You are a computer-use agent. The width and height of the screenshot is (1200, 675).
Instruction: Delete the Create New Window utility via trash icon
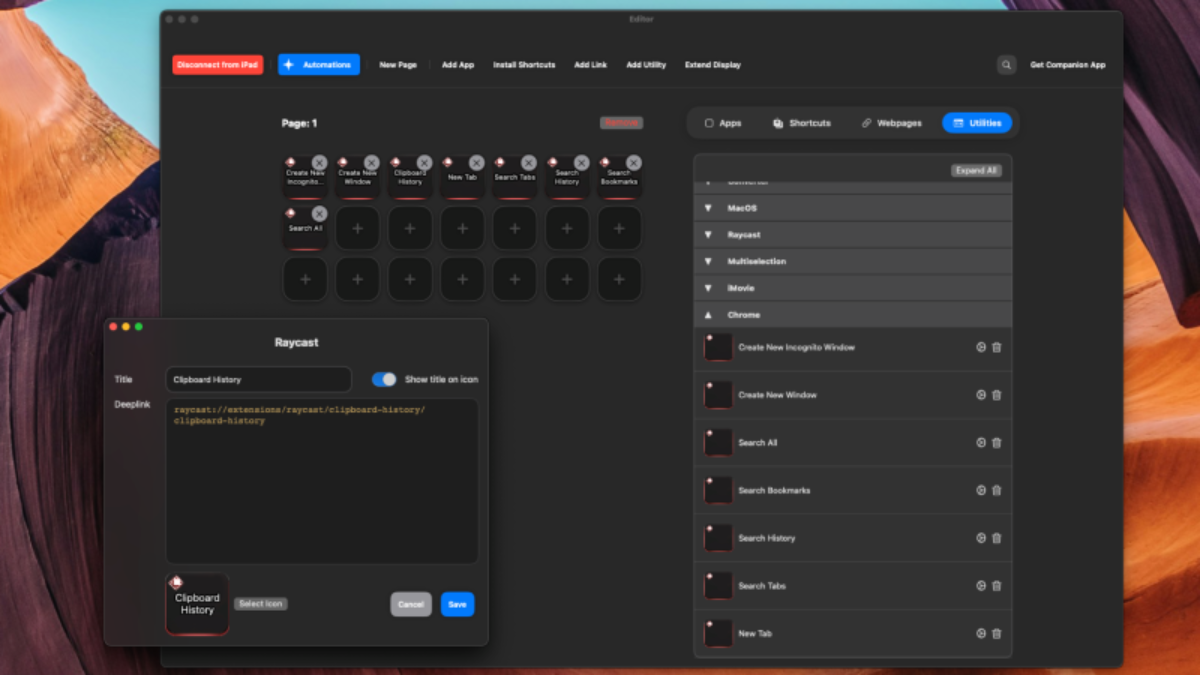(997, 395)
